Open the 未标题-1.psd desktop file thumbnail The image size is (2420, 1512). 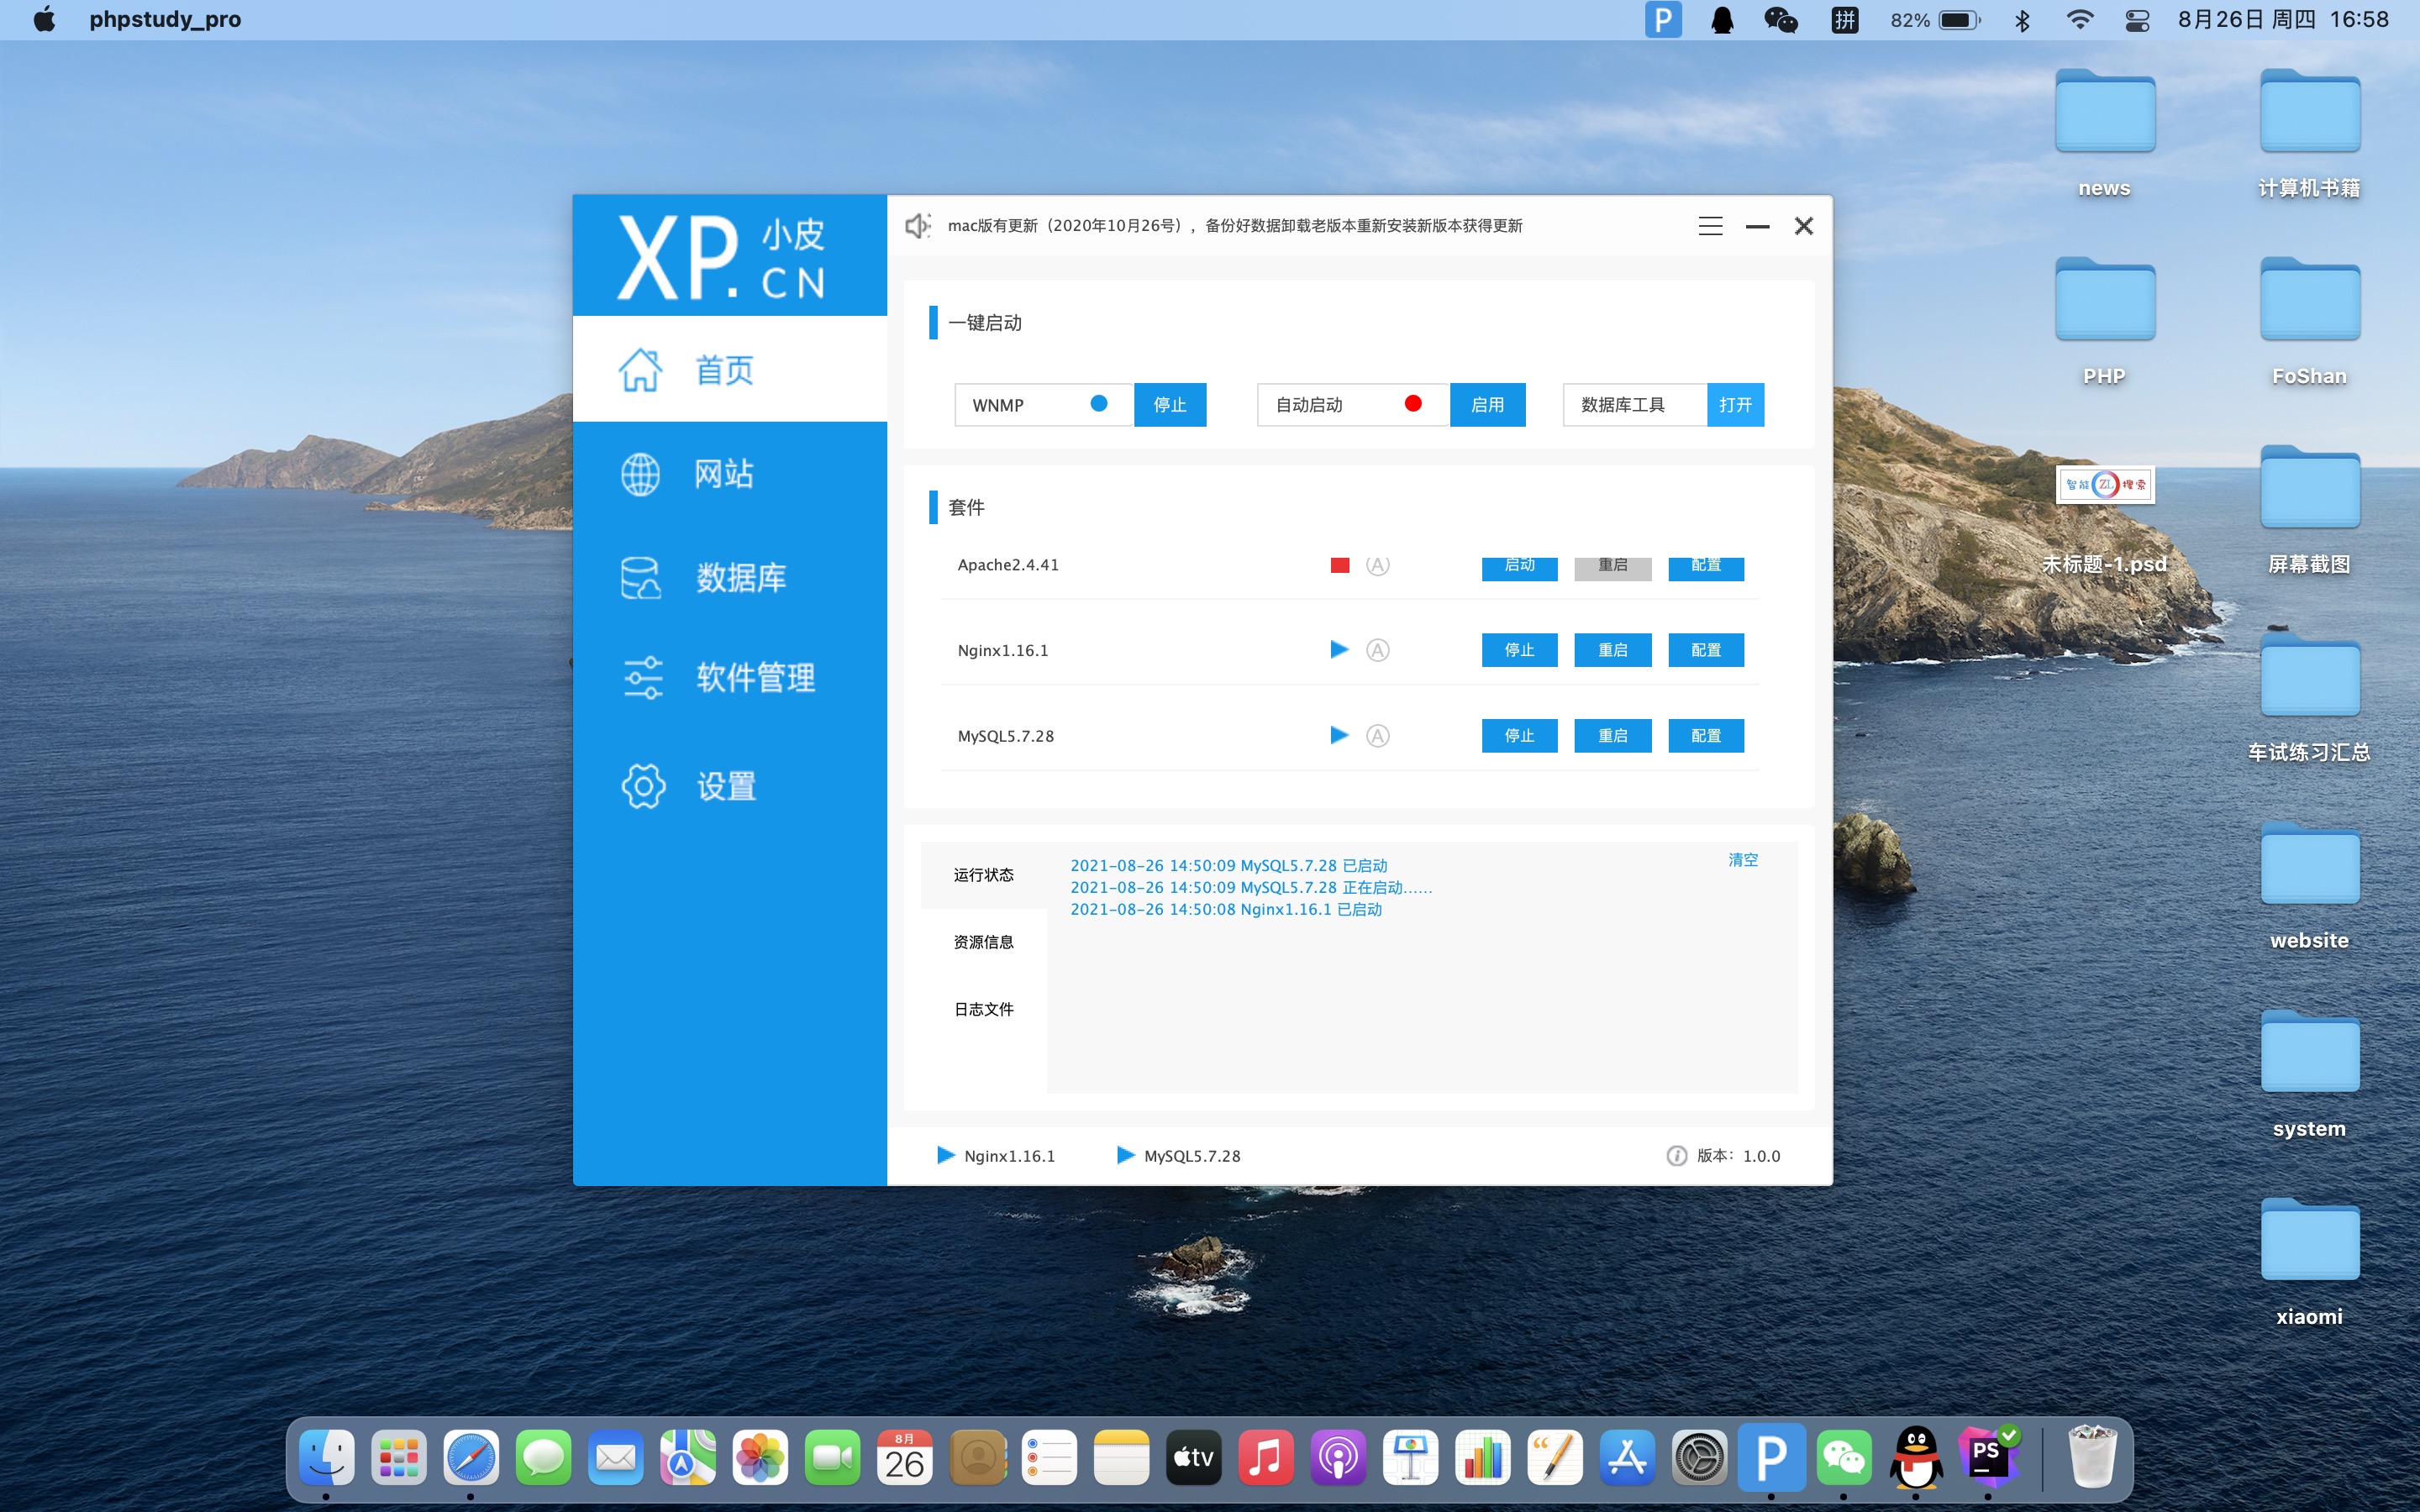(x=2105, y=485)
